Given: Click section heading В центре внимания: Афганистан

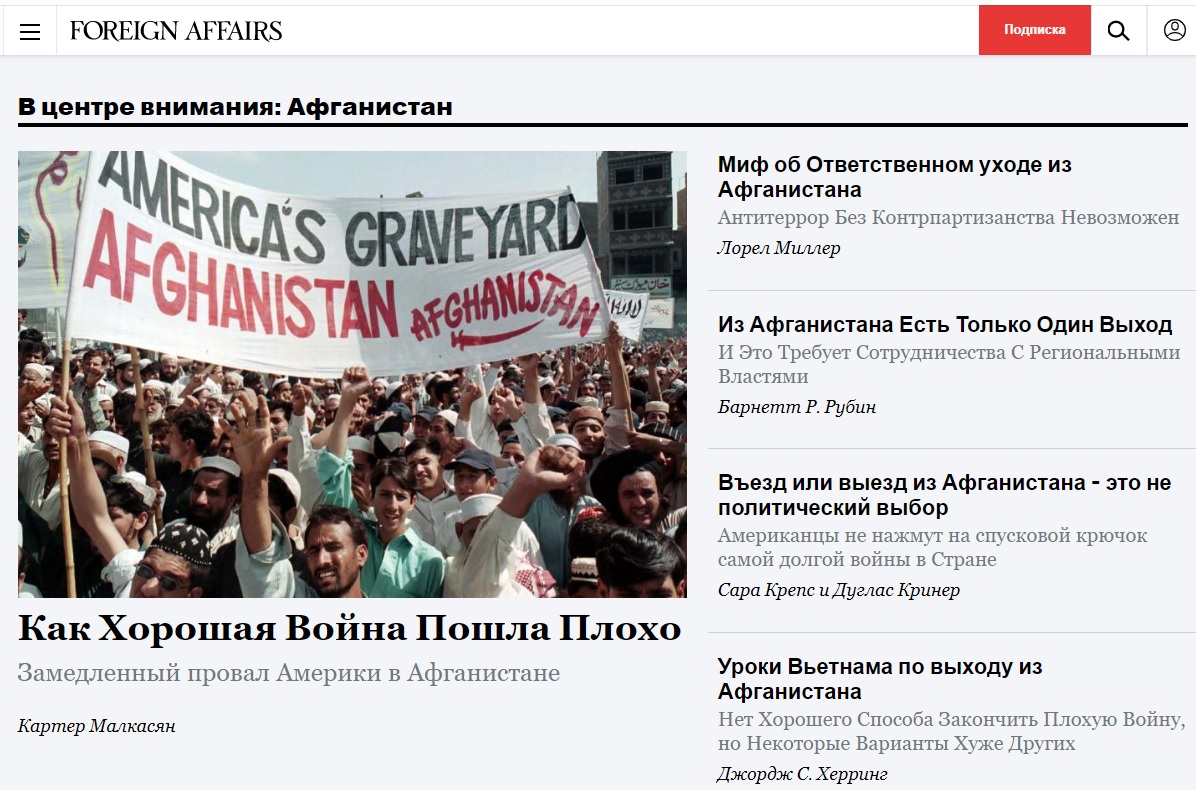Looking at the screenshot, I should point(235,107).
